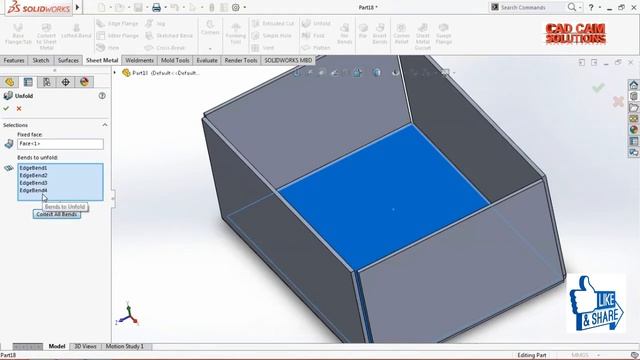Viewport: 640px width, 360px height.
Task: Click the Extruded Cut tool
Action: (x=273, y=24)
